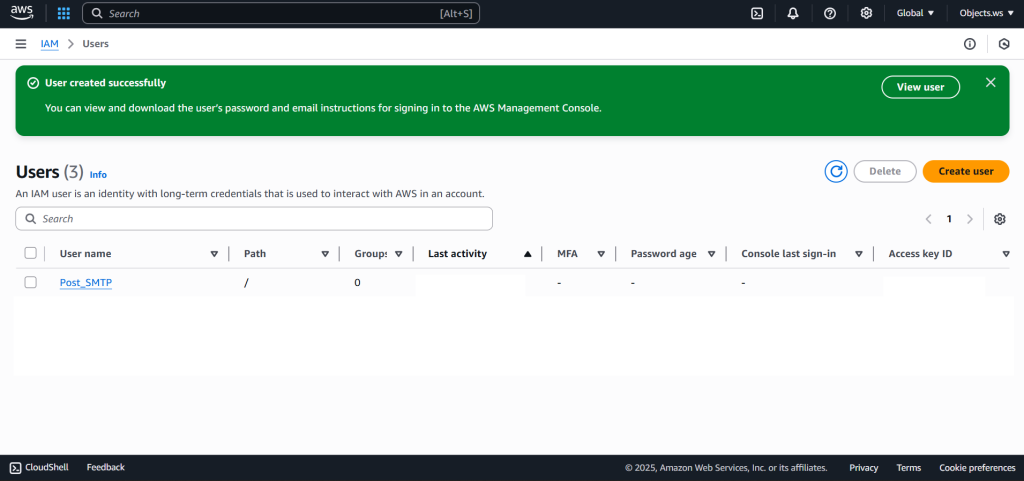Open CloudShell from the top bar icon
1024x481 pixels.
(x=758, y=14)
